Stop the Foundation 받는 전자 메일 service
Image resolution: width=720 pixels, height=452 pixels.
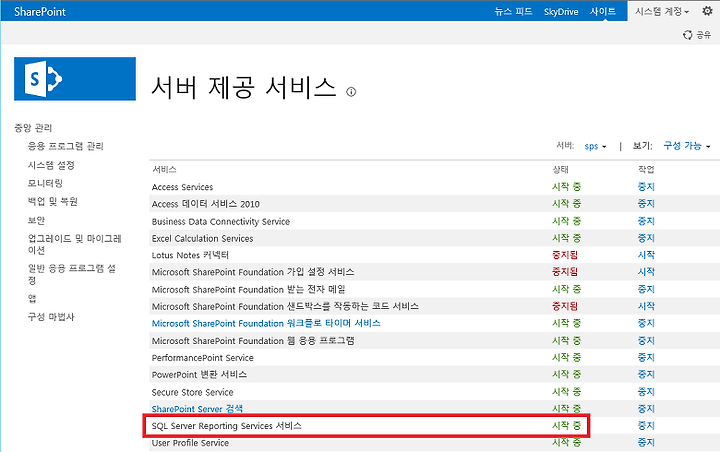tap(646, 289)
